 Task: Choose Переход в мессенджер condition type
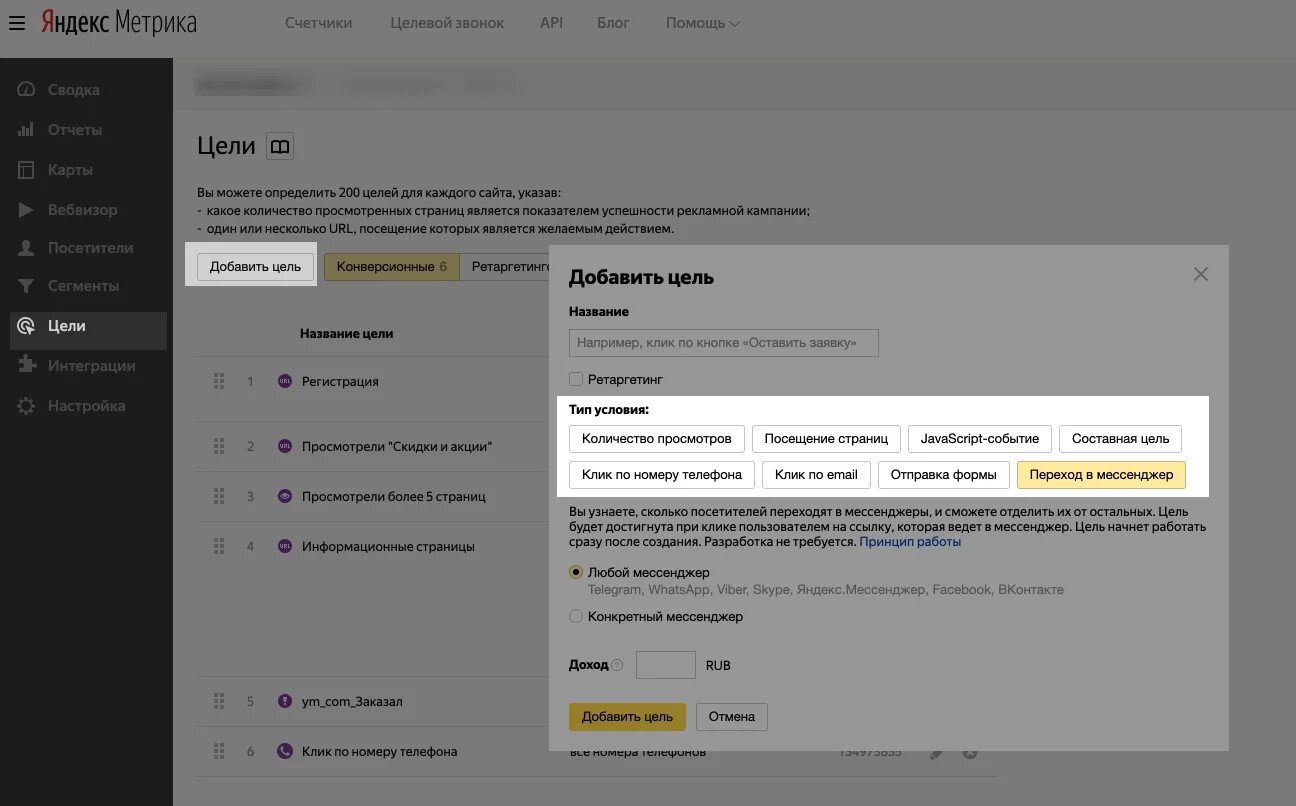1101,475
